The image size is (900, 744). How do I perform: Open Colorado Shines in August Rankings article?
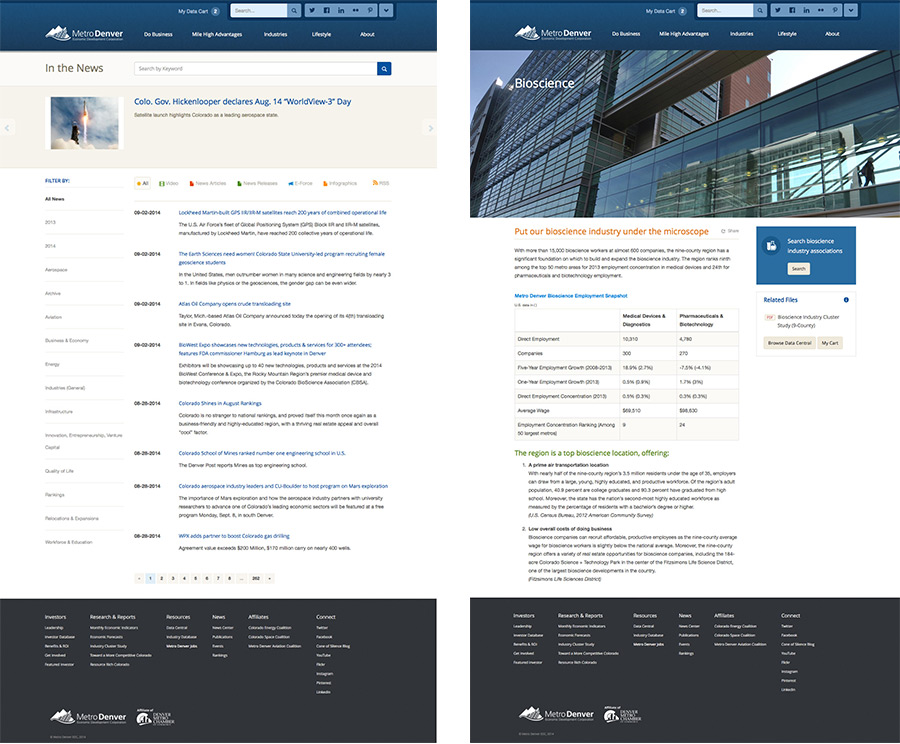coord(220,403)
